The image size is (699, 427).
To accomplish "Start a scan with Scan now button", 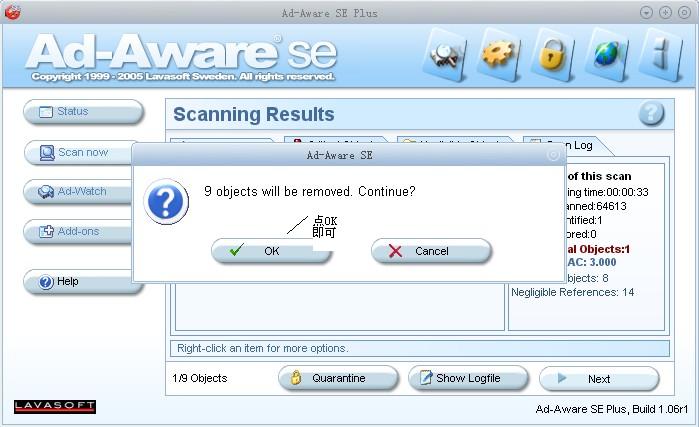I will [78, 152].
